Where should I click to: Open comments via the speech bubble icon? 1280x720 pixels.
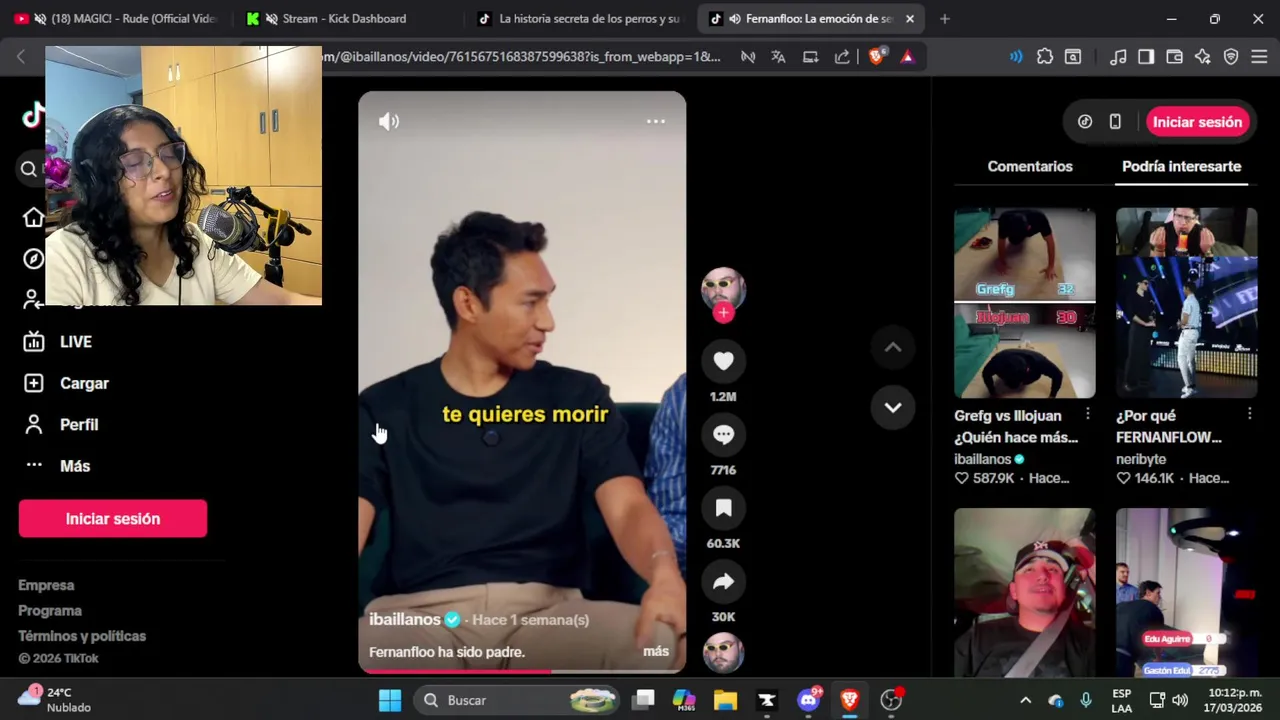coord(723,435)
